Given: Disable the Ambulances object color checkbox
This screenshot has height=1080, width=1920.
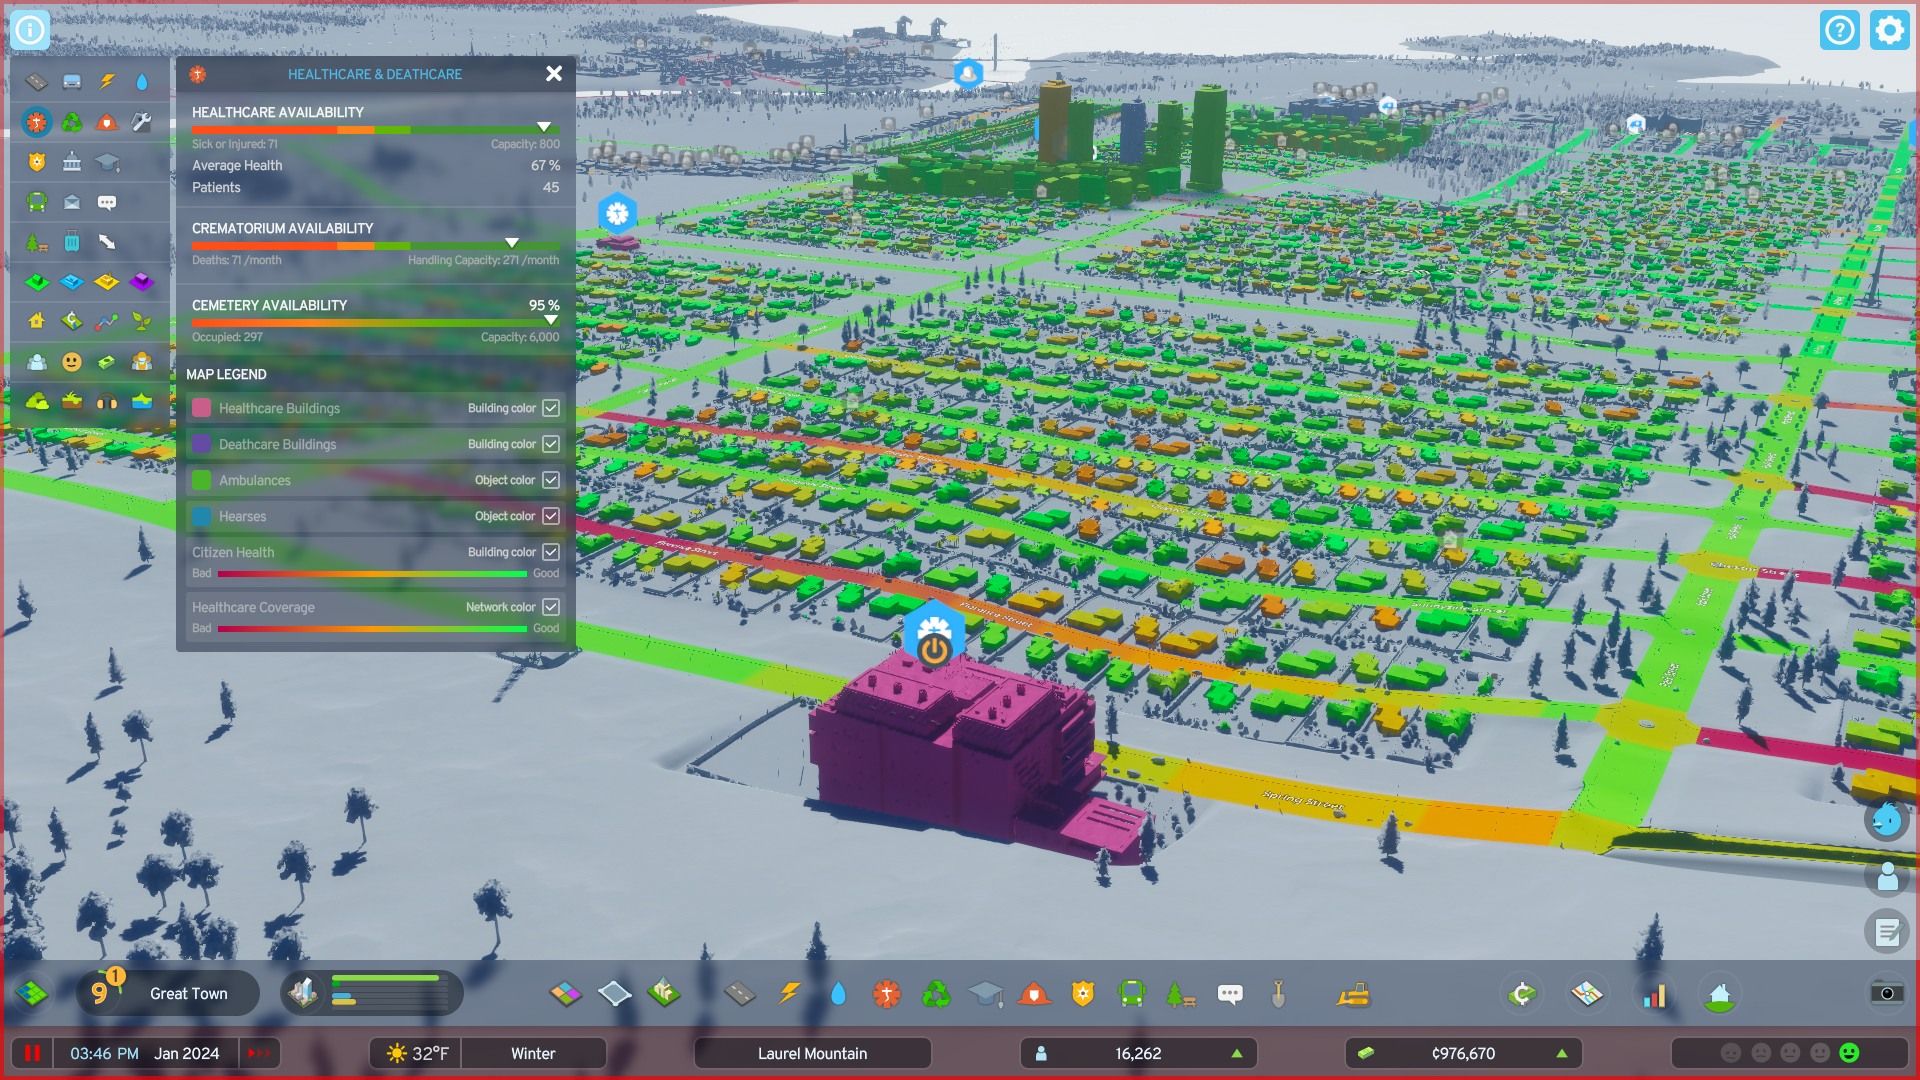Looking at the screenshot, I should coord(551,480).
